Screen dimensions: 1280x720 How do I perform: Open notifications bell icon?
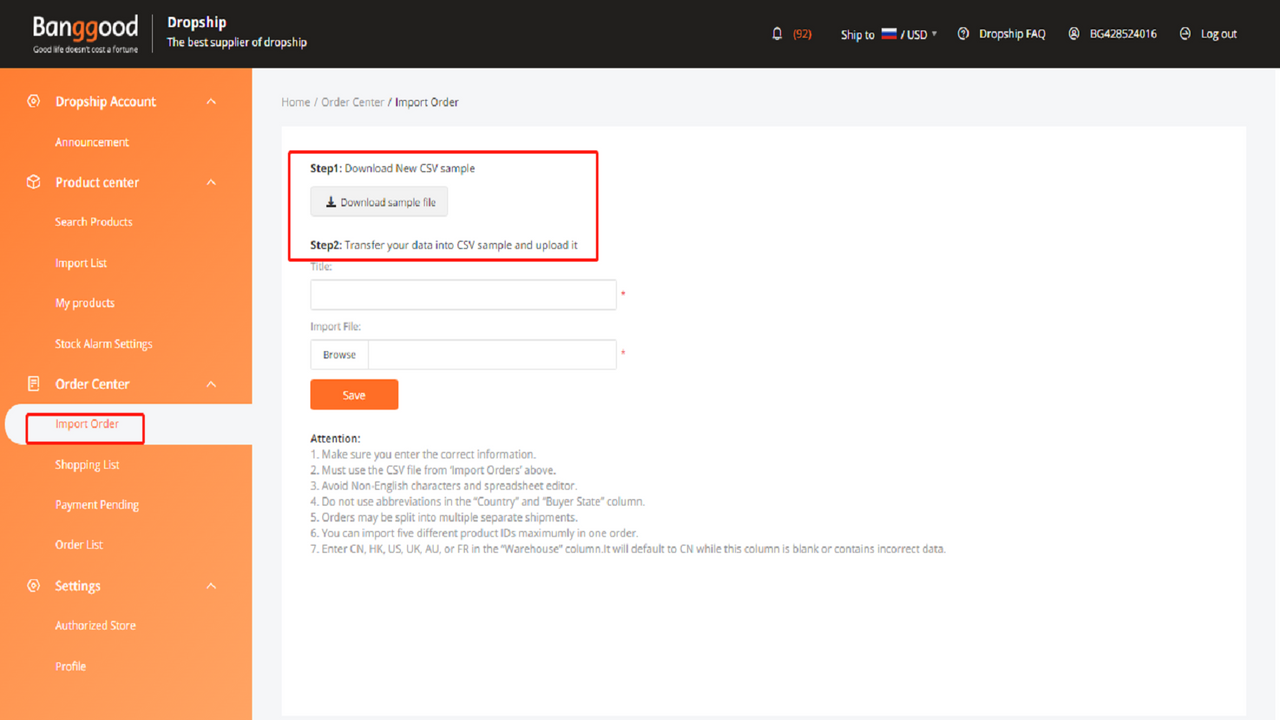[777, 34]
